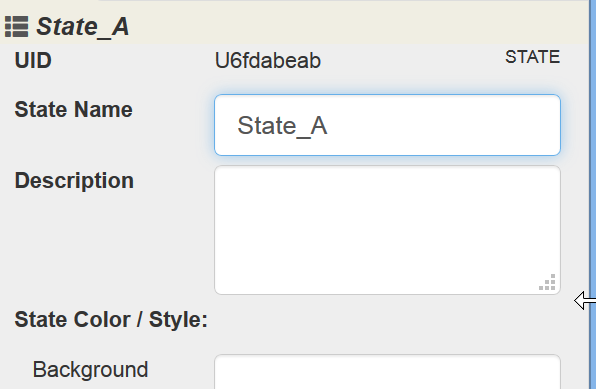Click the blue vertical panel divider
Viewport: 596px width, 389px height.
click(592, 194)
